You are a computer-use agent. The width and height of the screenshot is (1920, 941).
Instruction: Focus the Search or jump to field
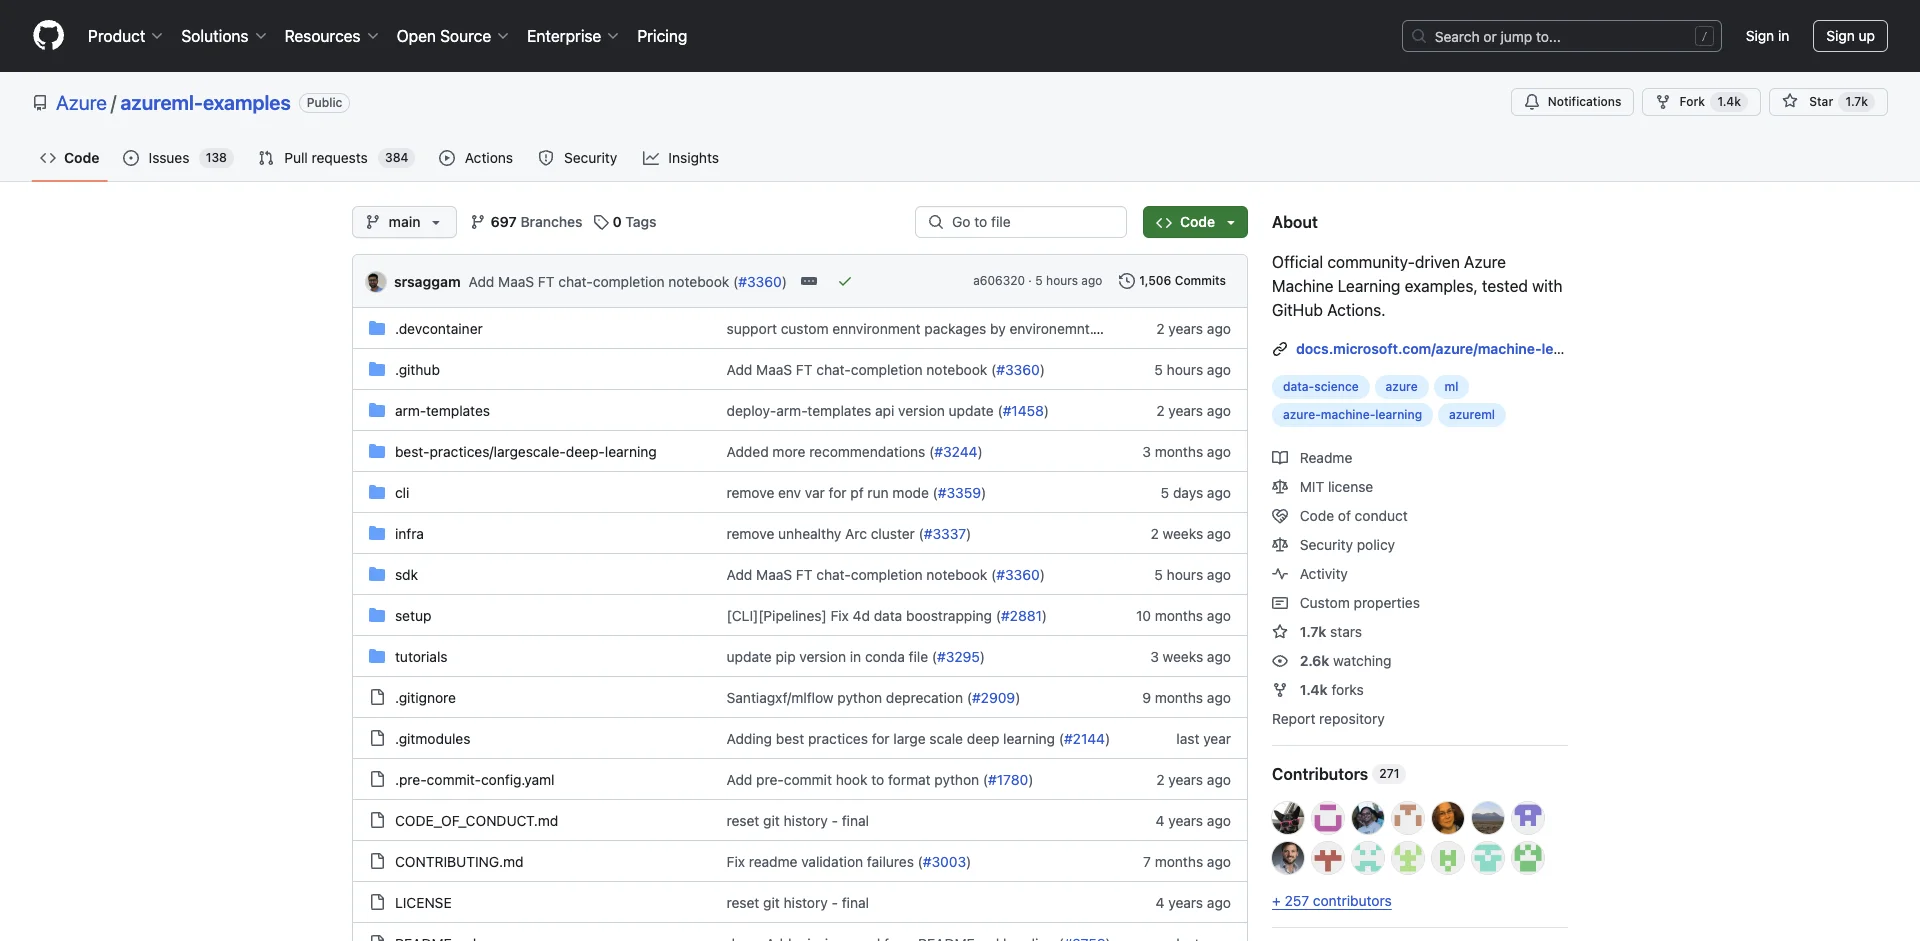(x=1562, y=36)
